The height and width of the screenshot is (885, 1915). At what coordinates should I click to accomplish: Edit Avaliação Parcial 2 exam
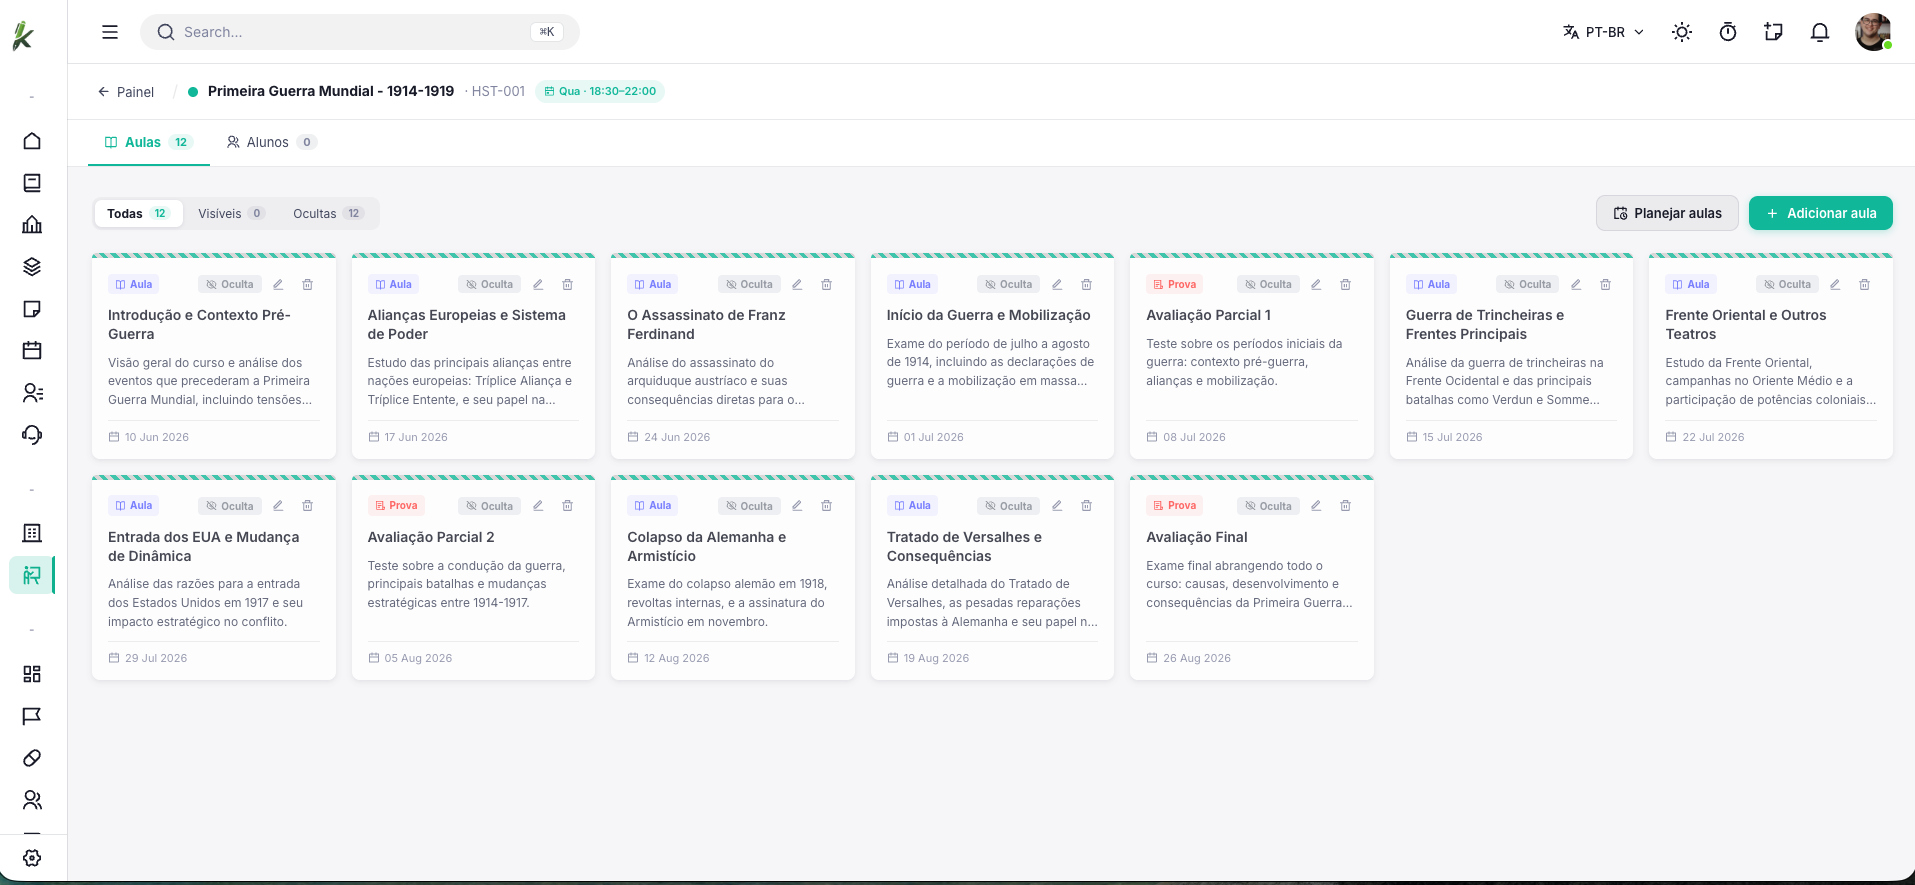point(538,506)
